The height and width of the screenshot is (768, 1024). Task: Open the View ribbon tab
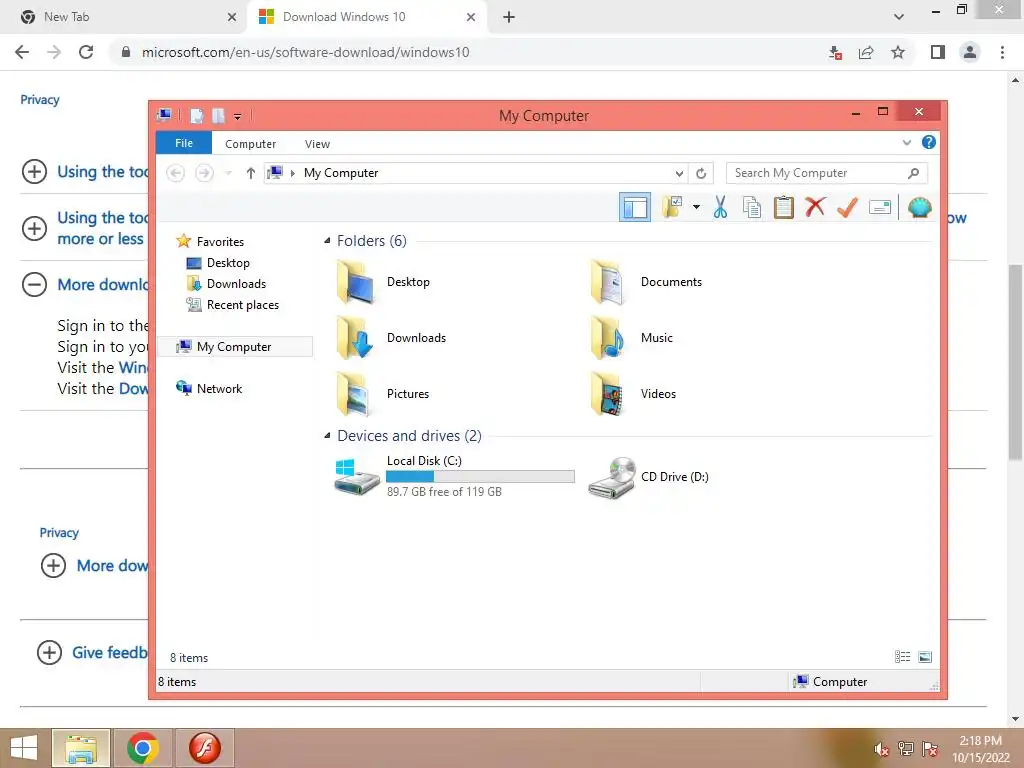pos(317,144)
